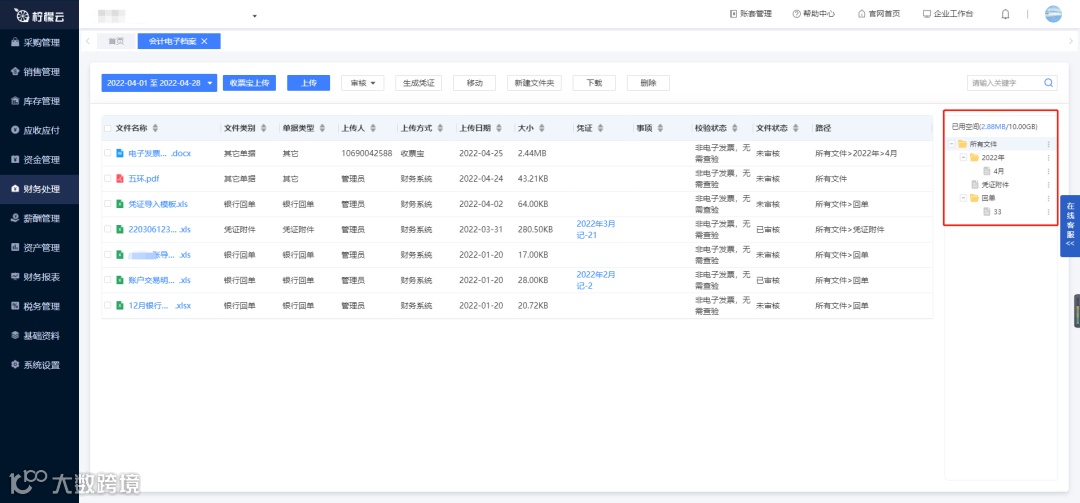Open 应收应付 in the sidebar
The width and height of the screenshot is (1080, 503).
[x=39, y=130]
